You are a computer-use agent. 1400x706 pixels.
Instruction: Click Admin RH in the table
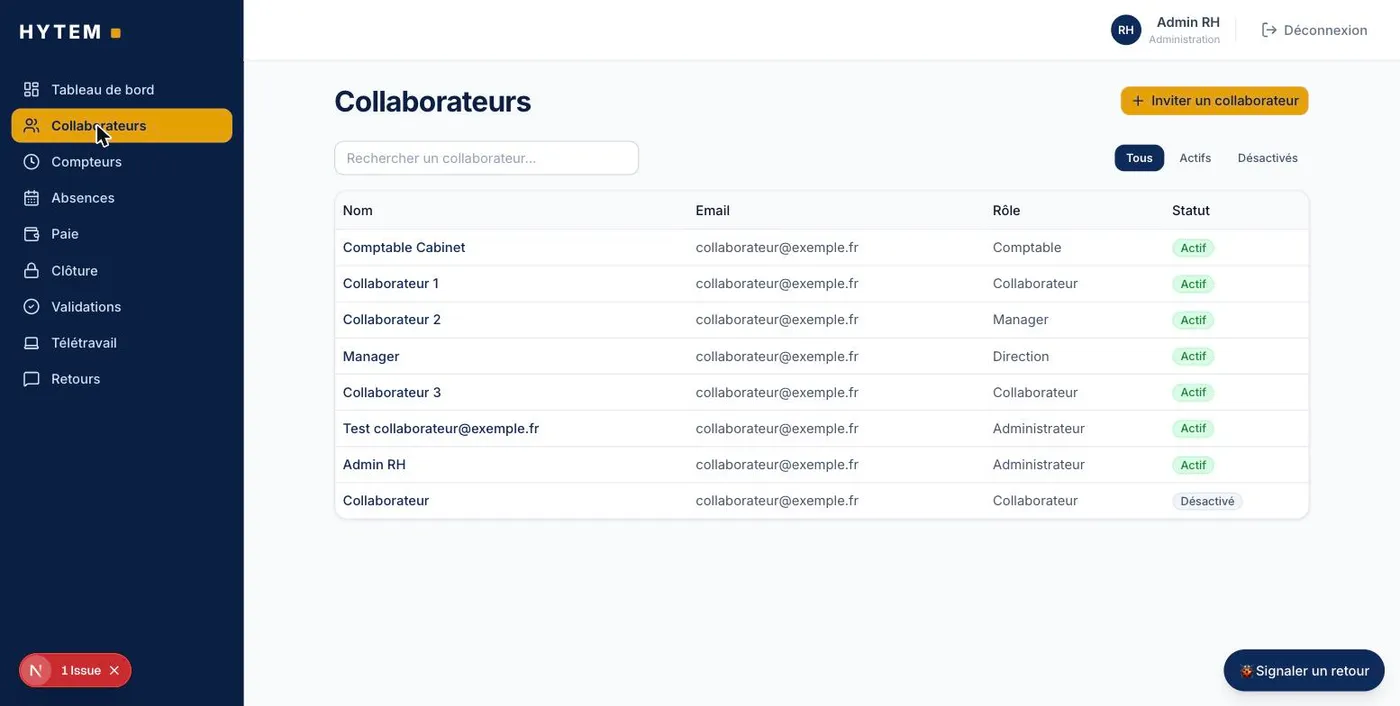click(374, 464)
